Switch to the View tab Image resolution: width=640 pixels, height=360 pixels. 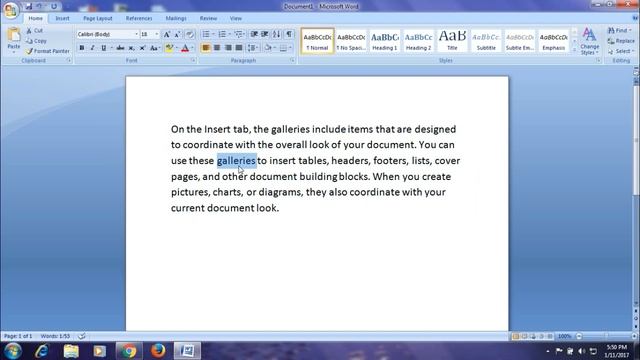[x=236, y=18]
